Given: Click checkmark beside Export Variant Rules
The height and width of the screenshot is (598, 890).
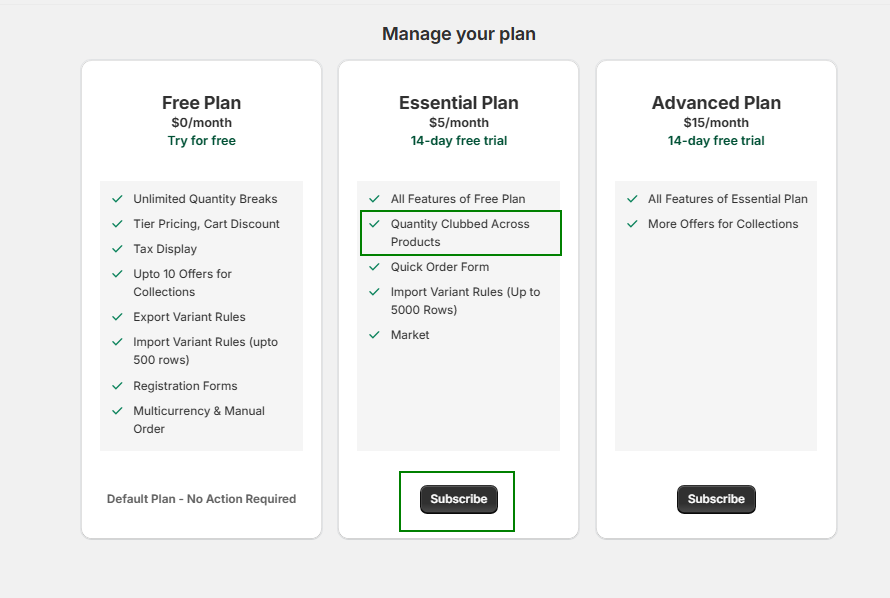Looking at the screenshot, I should point(118,317).
